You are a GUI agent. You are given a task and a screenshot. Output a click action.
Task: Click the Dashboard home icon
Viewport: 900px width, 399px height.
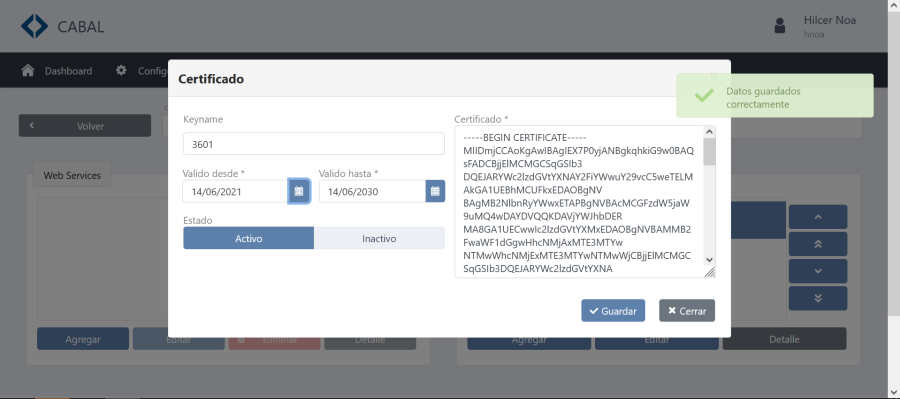click(28, 71)
